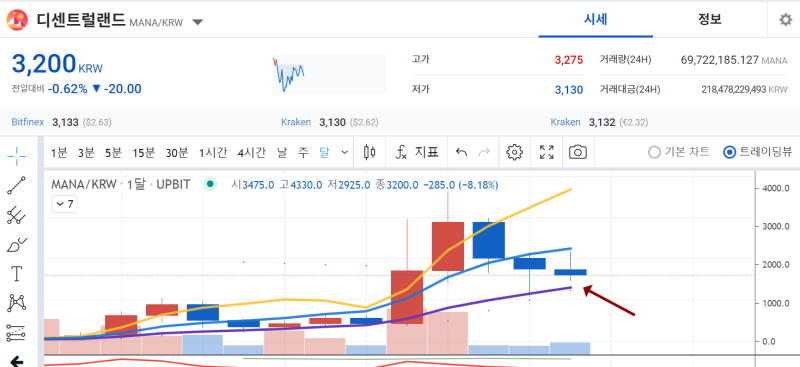Open the 지표 indicators menu
The image size is (800, 367).
[417, 152]
